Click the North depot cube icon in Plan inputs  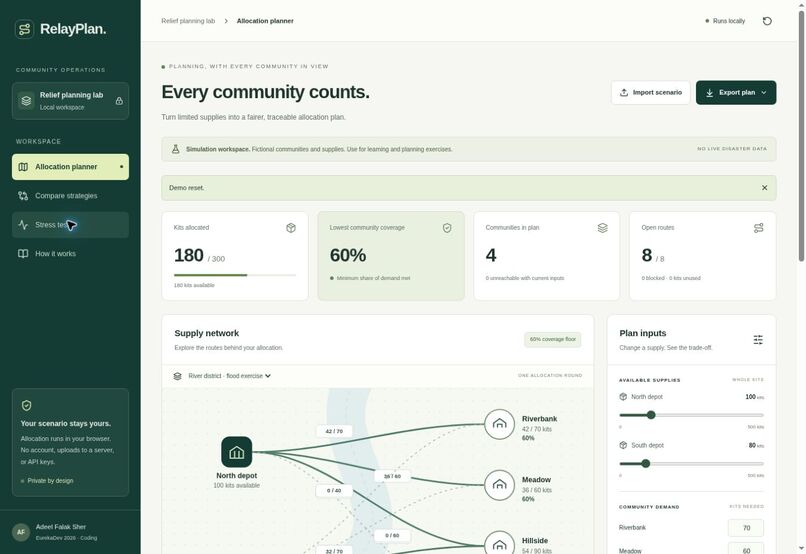623,397
